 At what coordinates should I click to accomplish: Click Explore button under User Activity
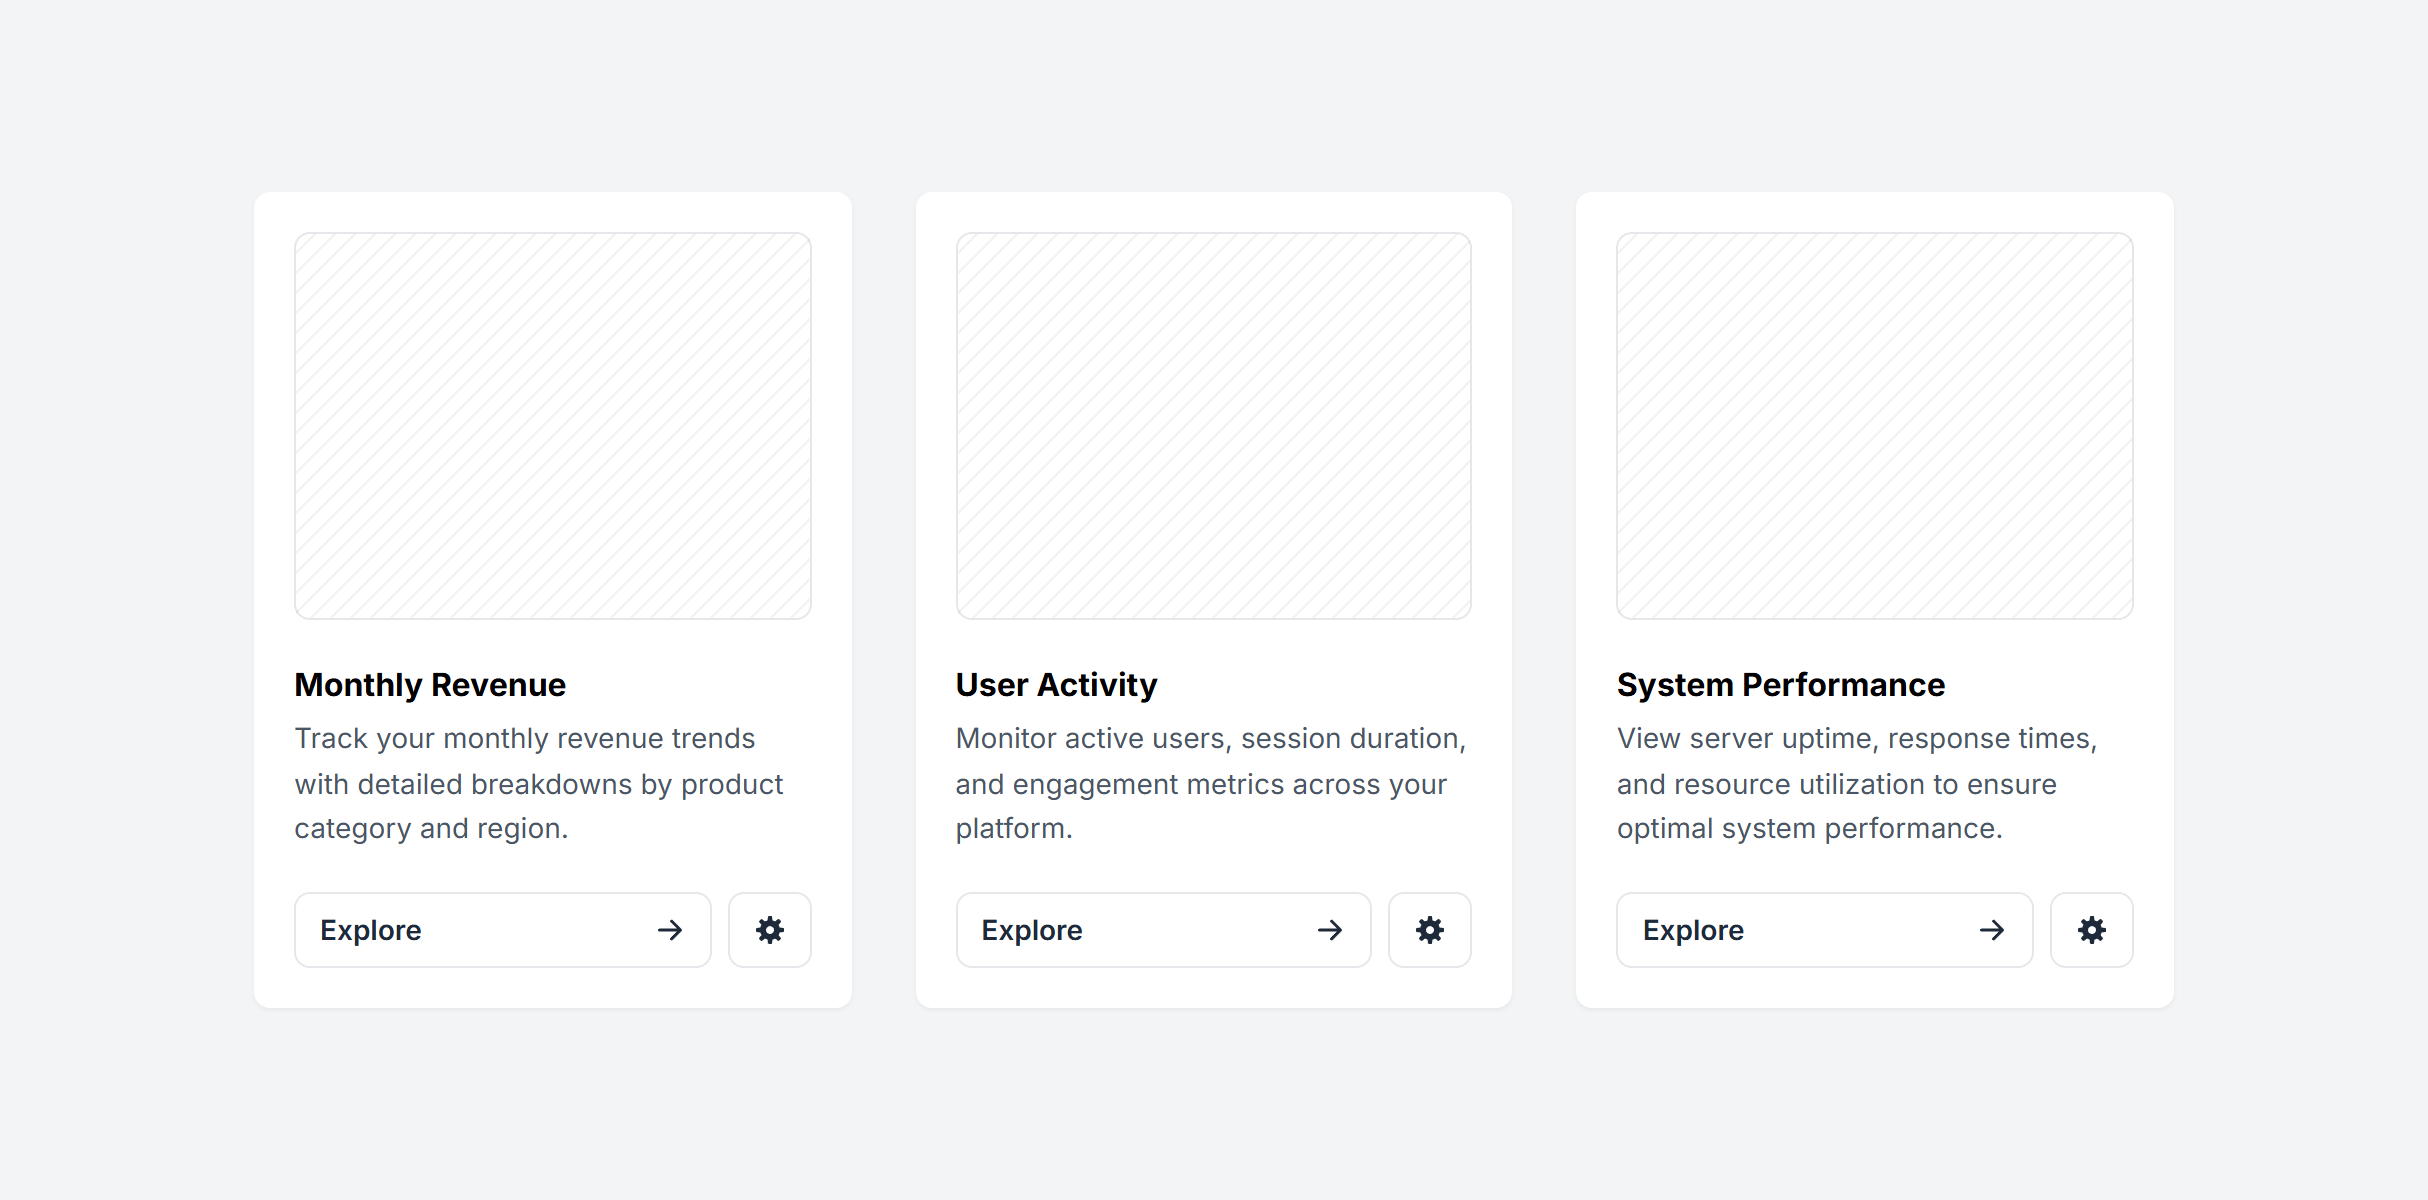pyautogui.click(x=1163, y=930)
